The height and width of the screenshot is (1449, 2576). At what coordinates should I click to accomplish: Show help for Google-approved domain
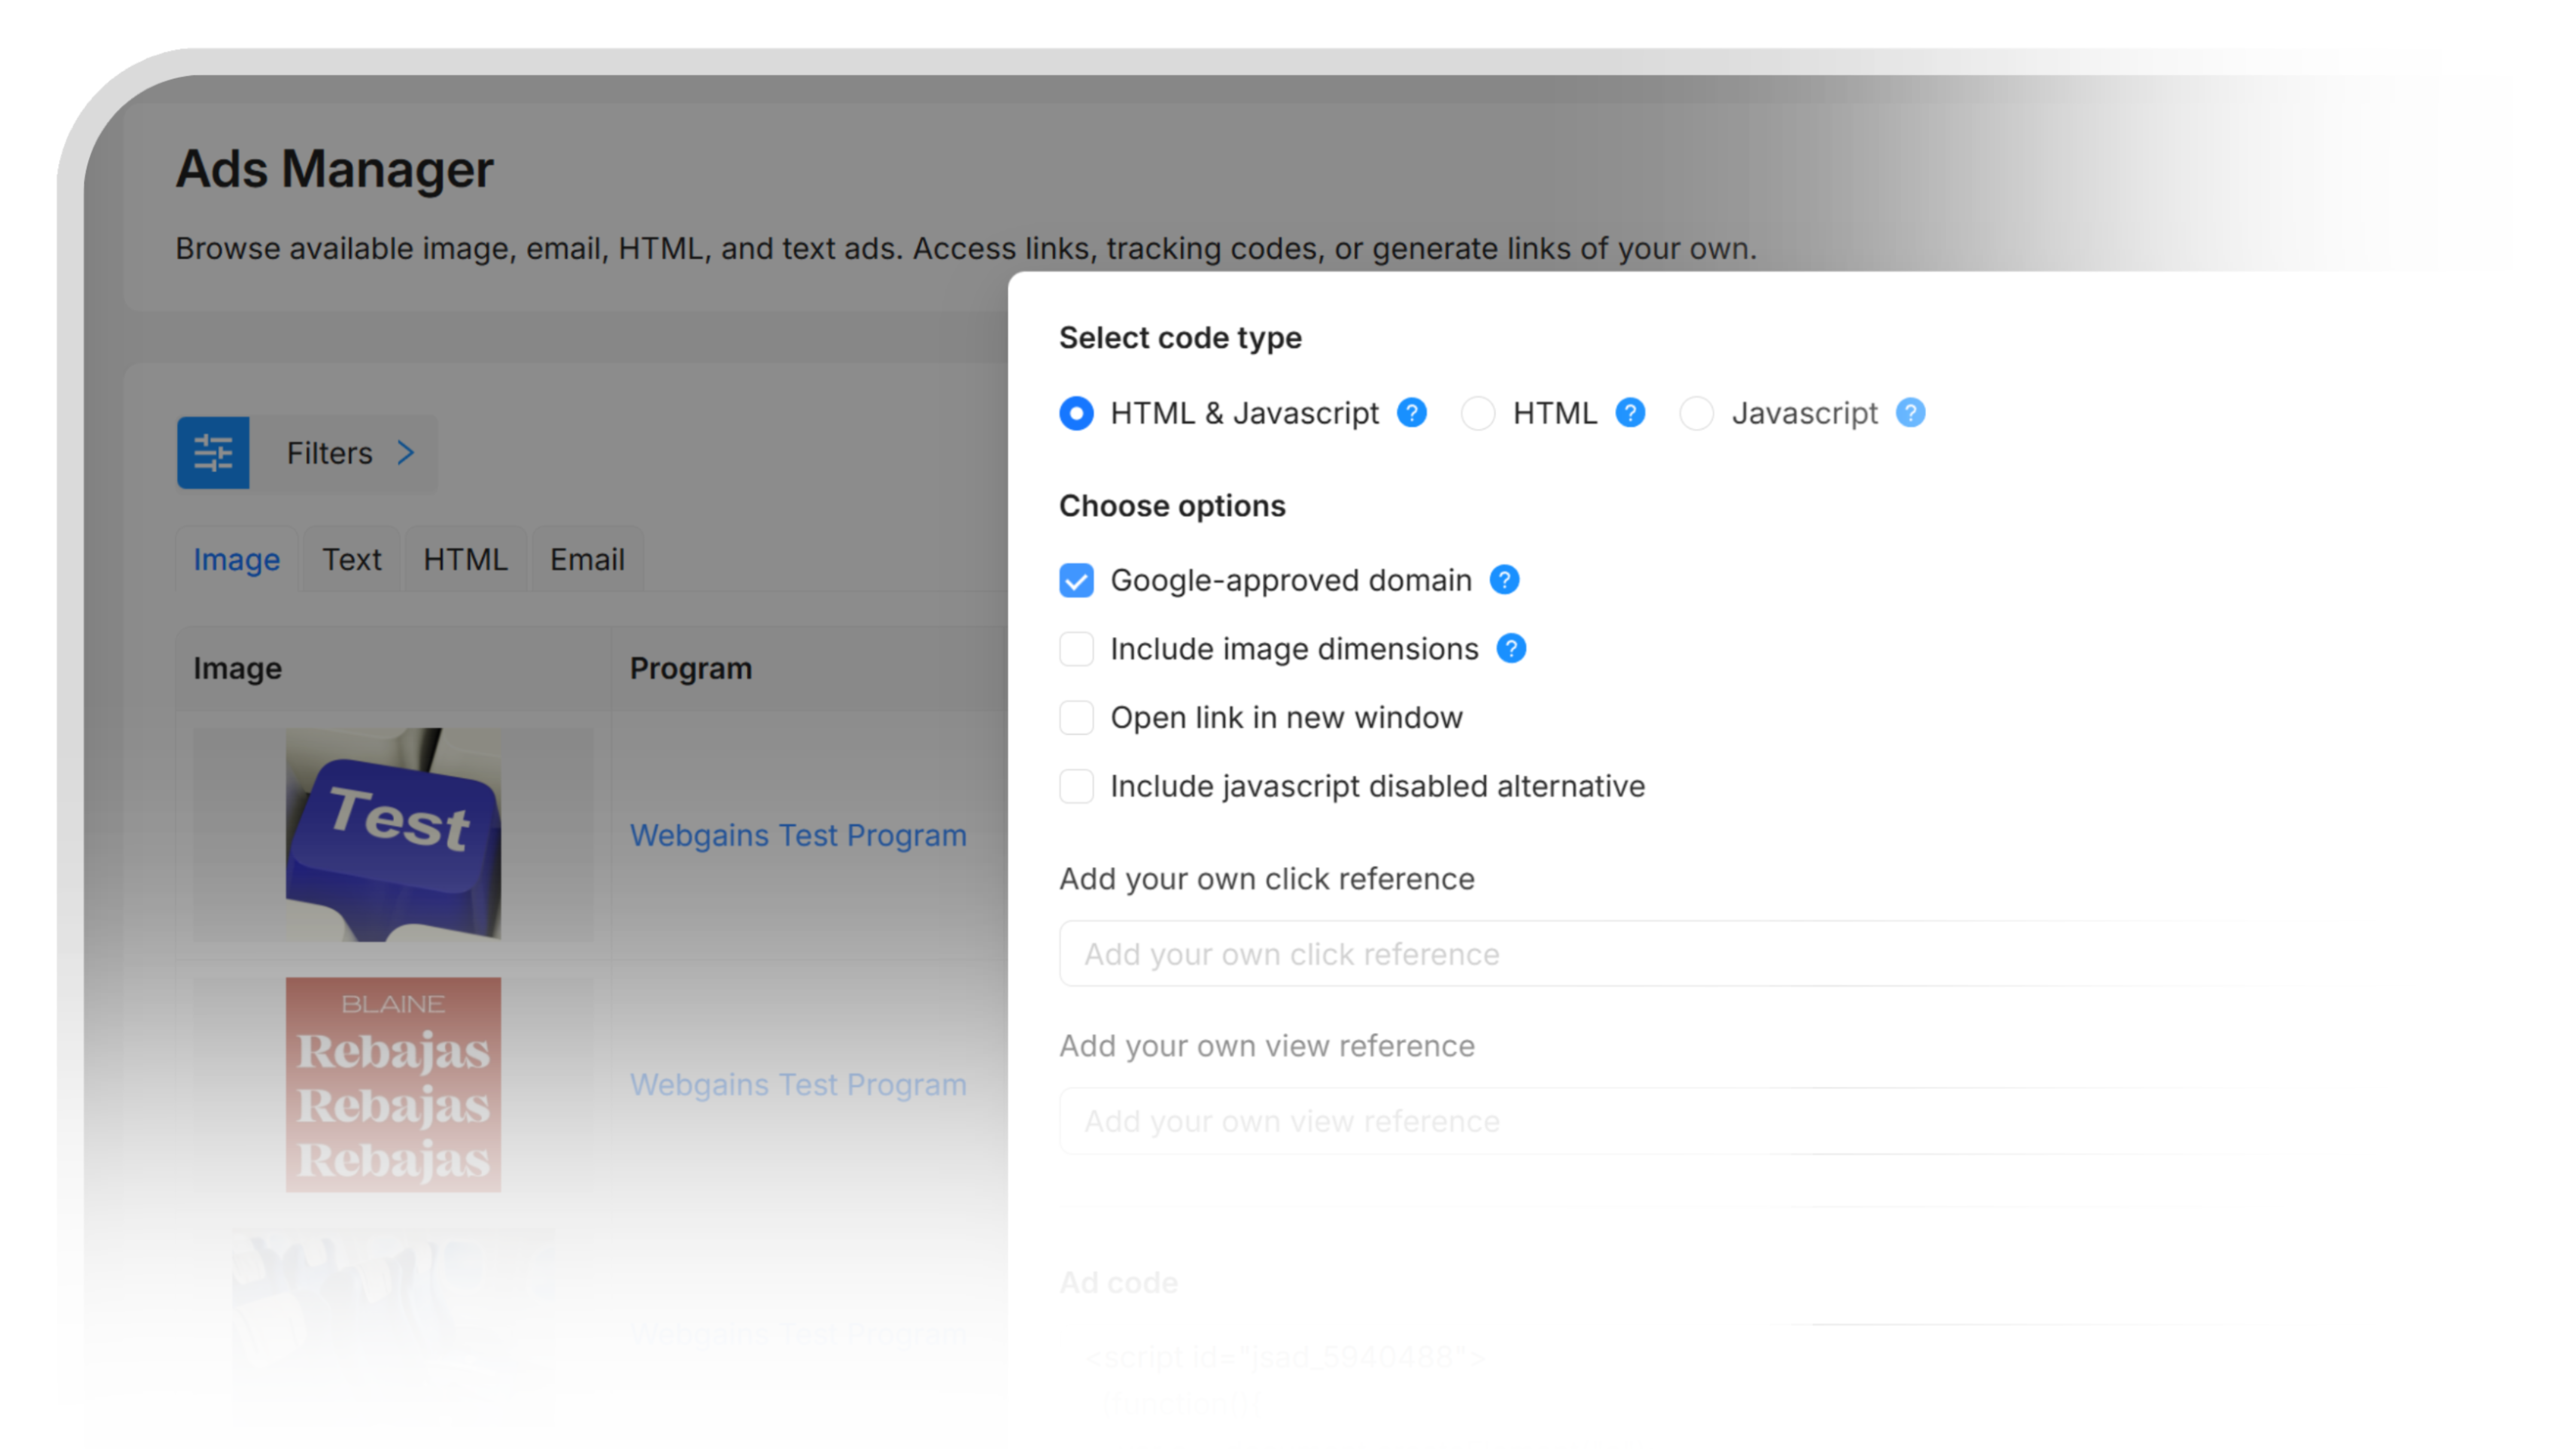pyautogui.click(x=1504, y=580)
